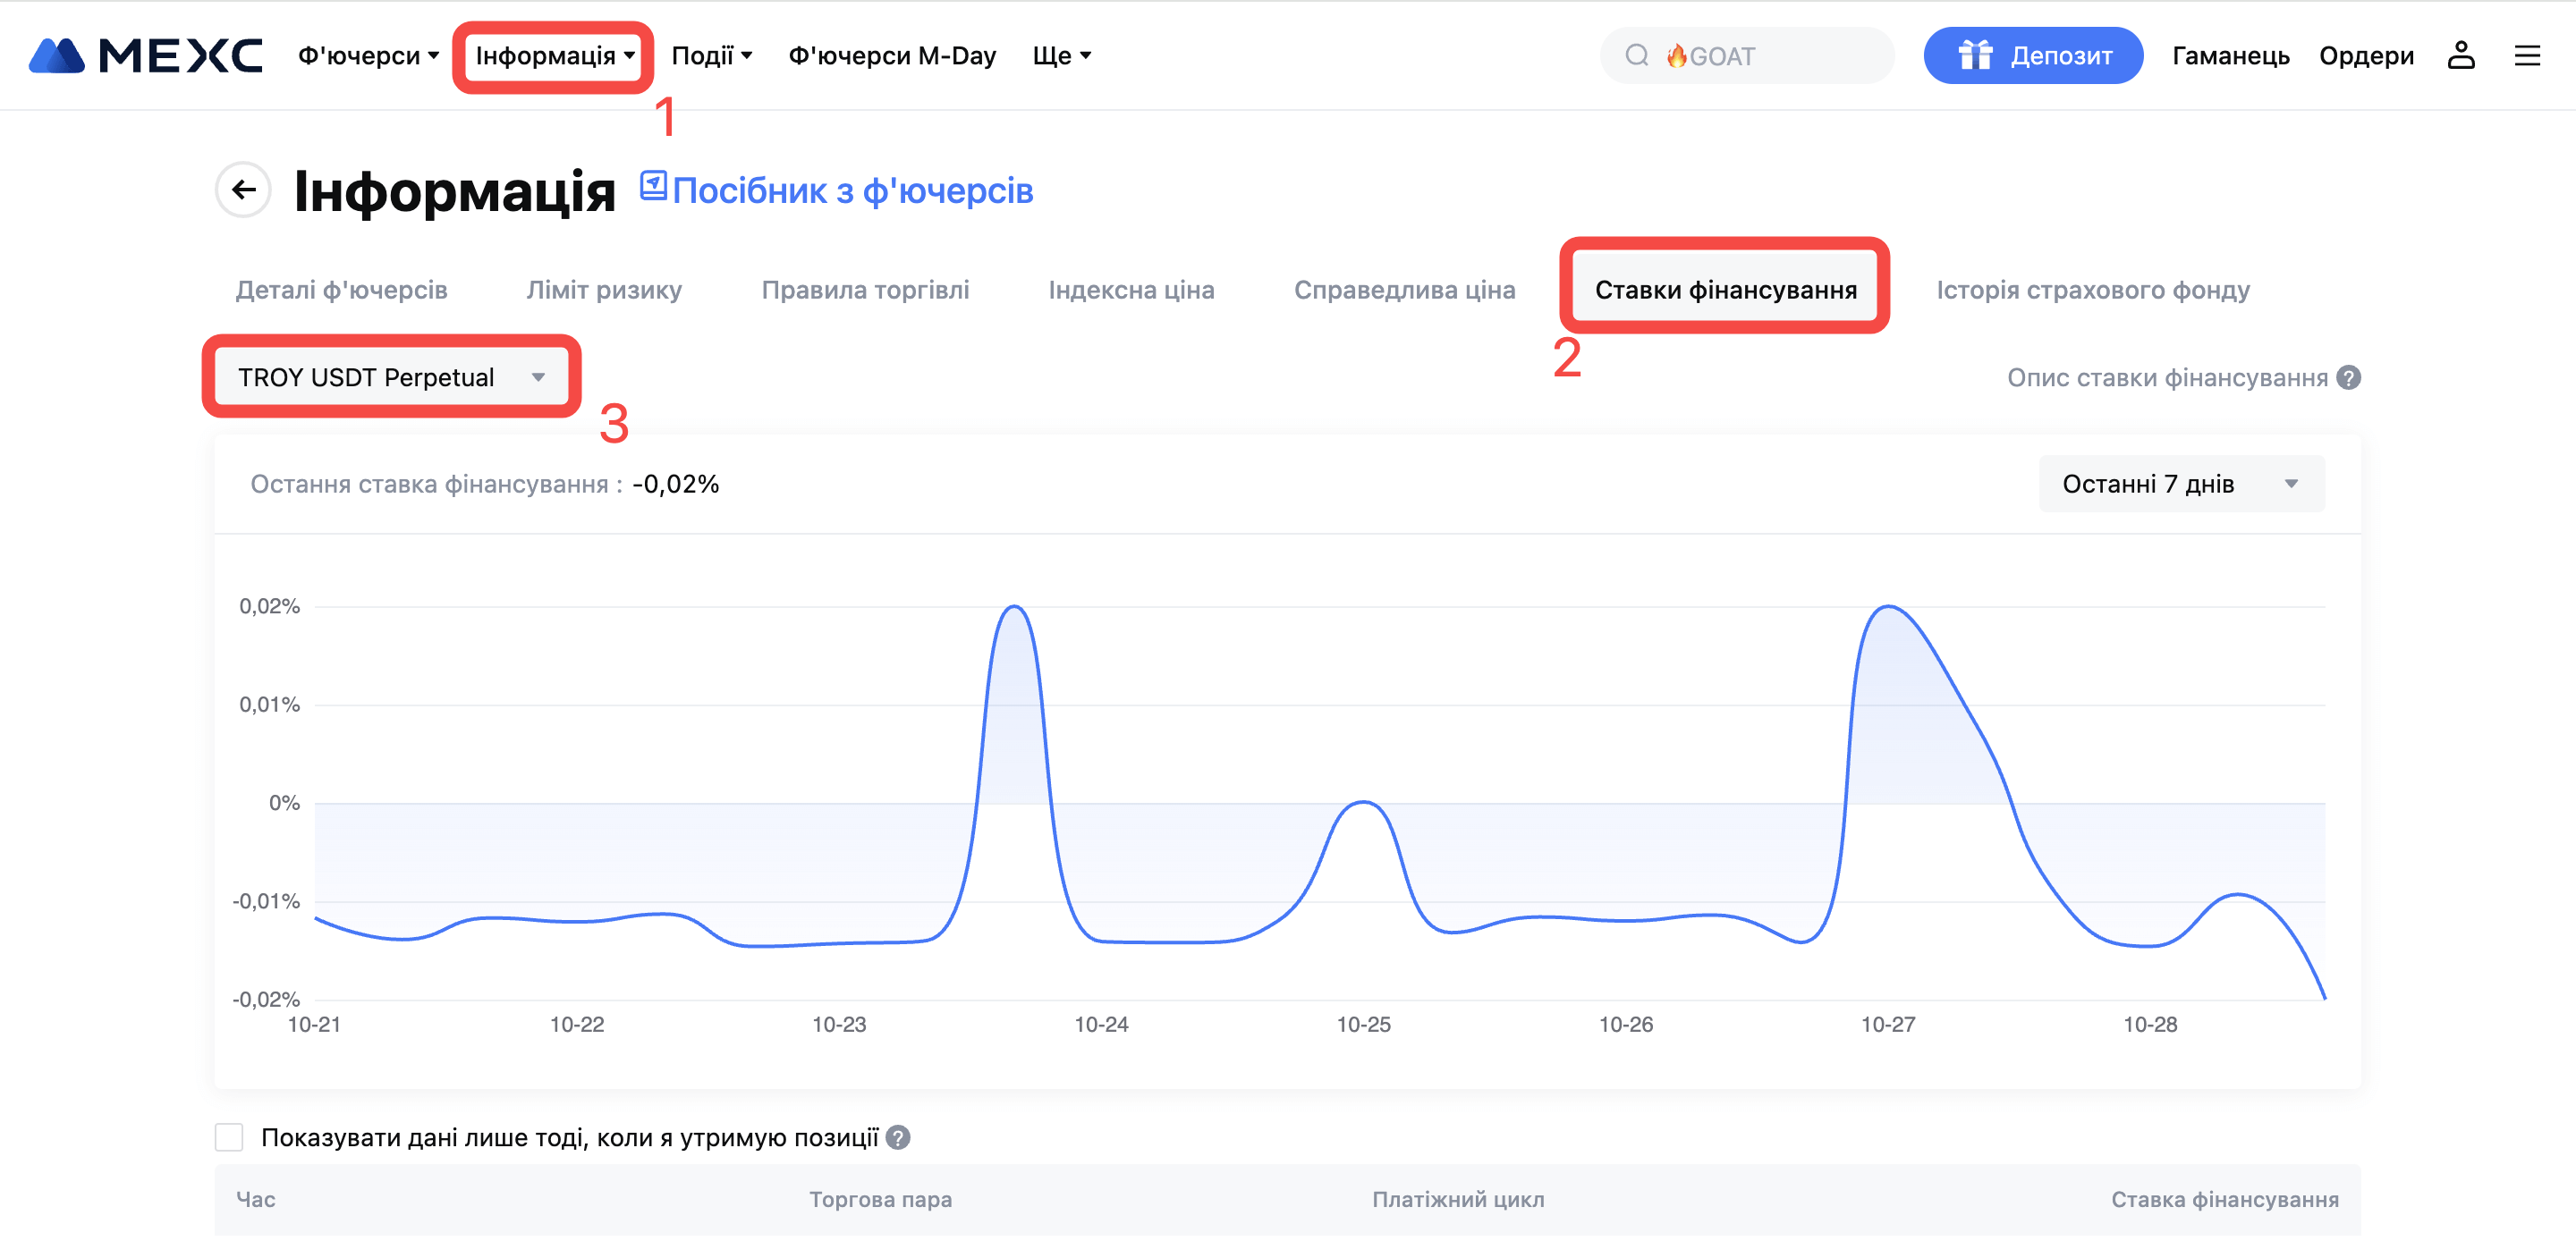Open the TROY USDT Perpetual dropdown

[391, 378]
